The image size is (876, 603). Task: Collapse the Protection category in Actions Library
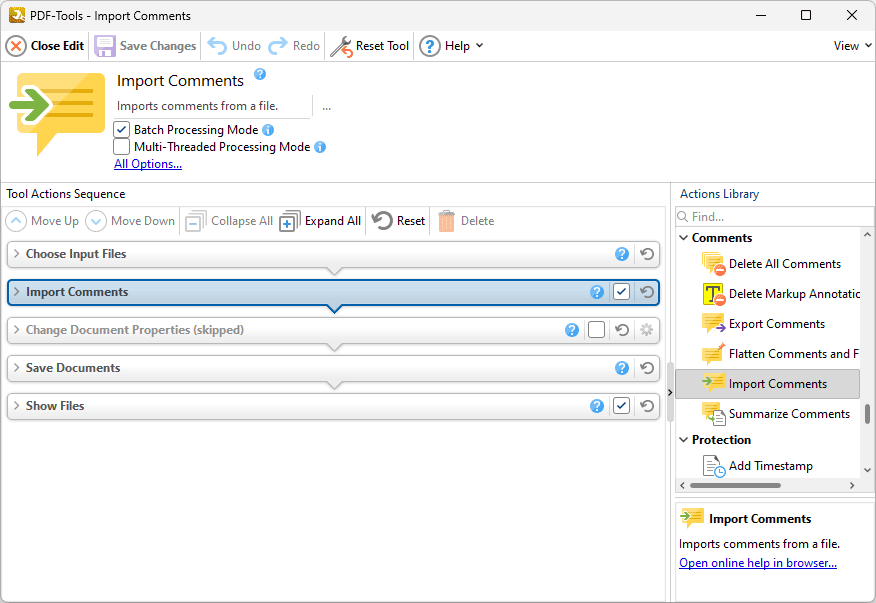pos(683,440)
